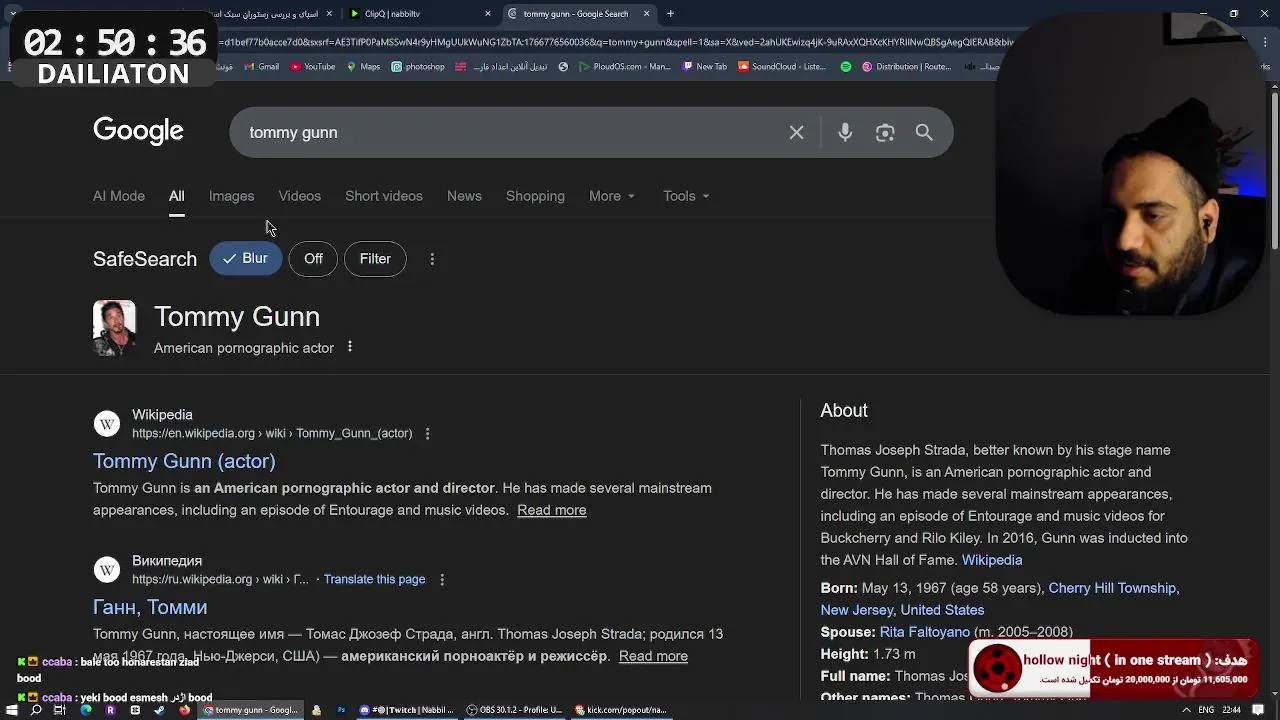The image size is (1280, 720).
Task: Click Translate this page link
Action: [374, 580]
